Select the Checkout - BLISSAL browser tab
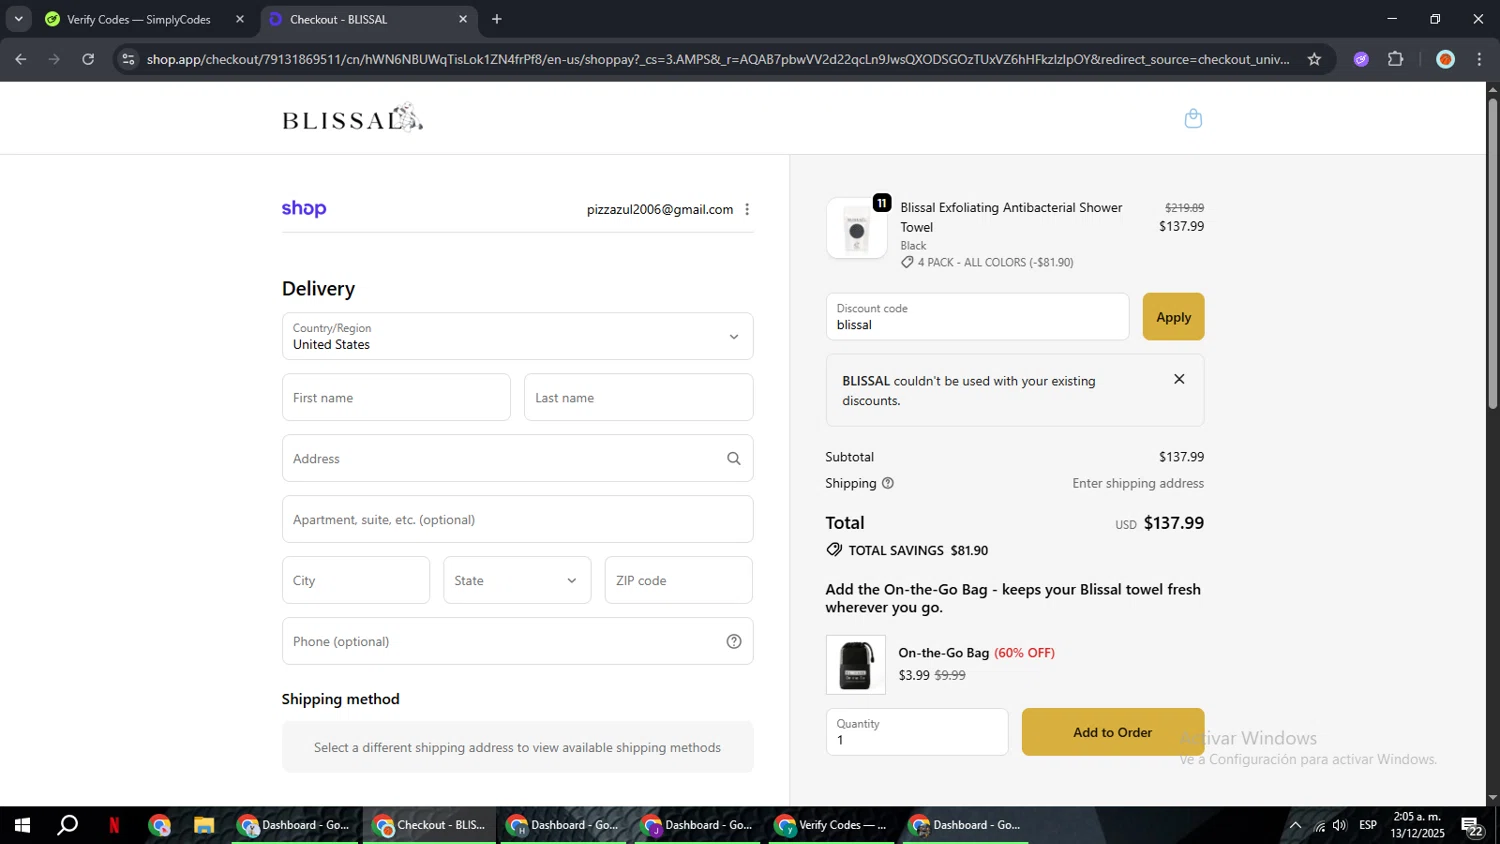This screenshot has height=844, width=1500. 368,19
